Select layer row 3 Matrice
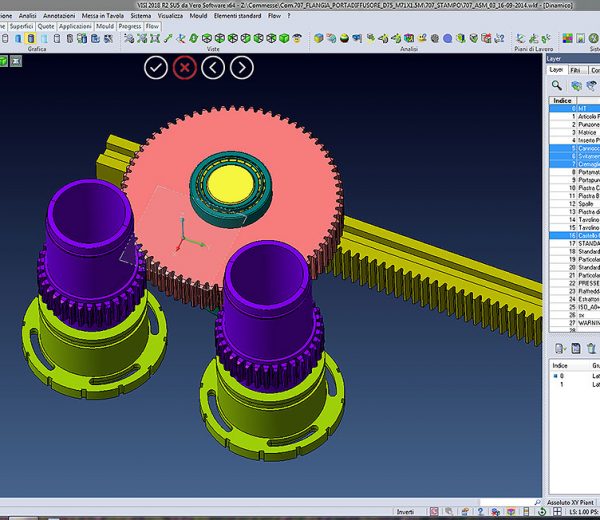The image size is (600, 520). (x=575, y=132)
